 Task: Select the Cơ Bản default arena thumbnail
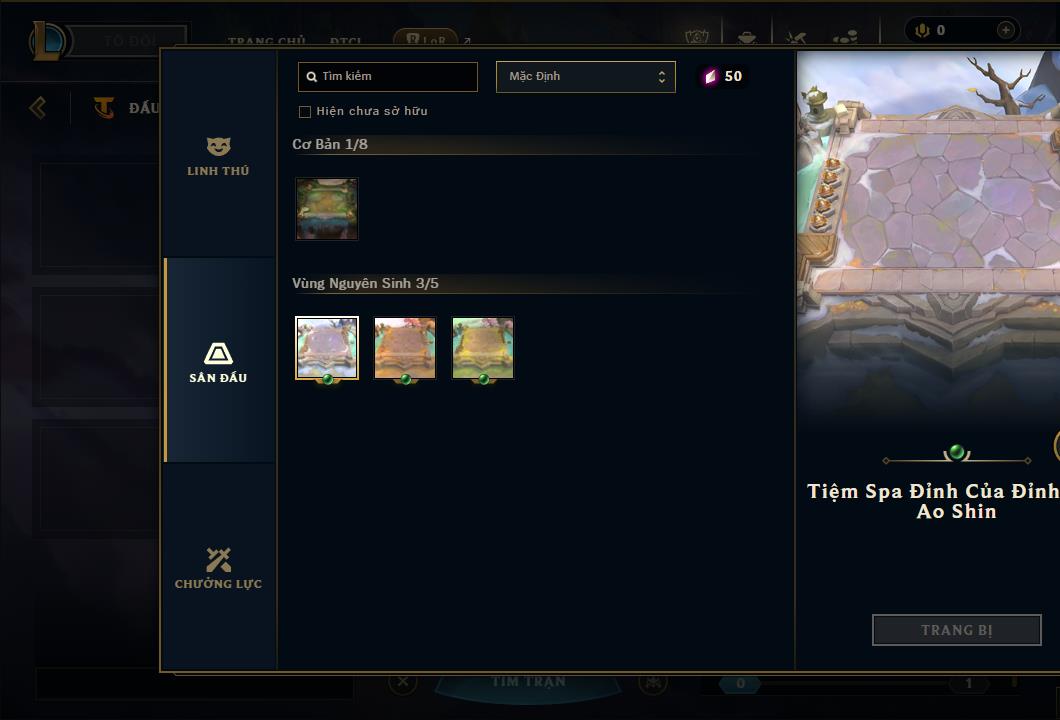(327, 209)
